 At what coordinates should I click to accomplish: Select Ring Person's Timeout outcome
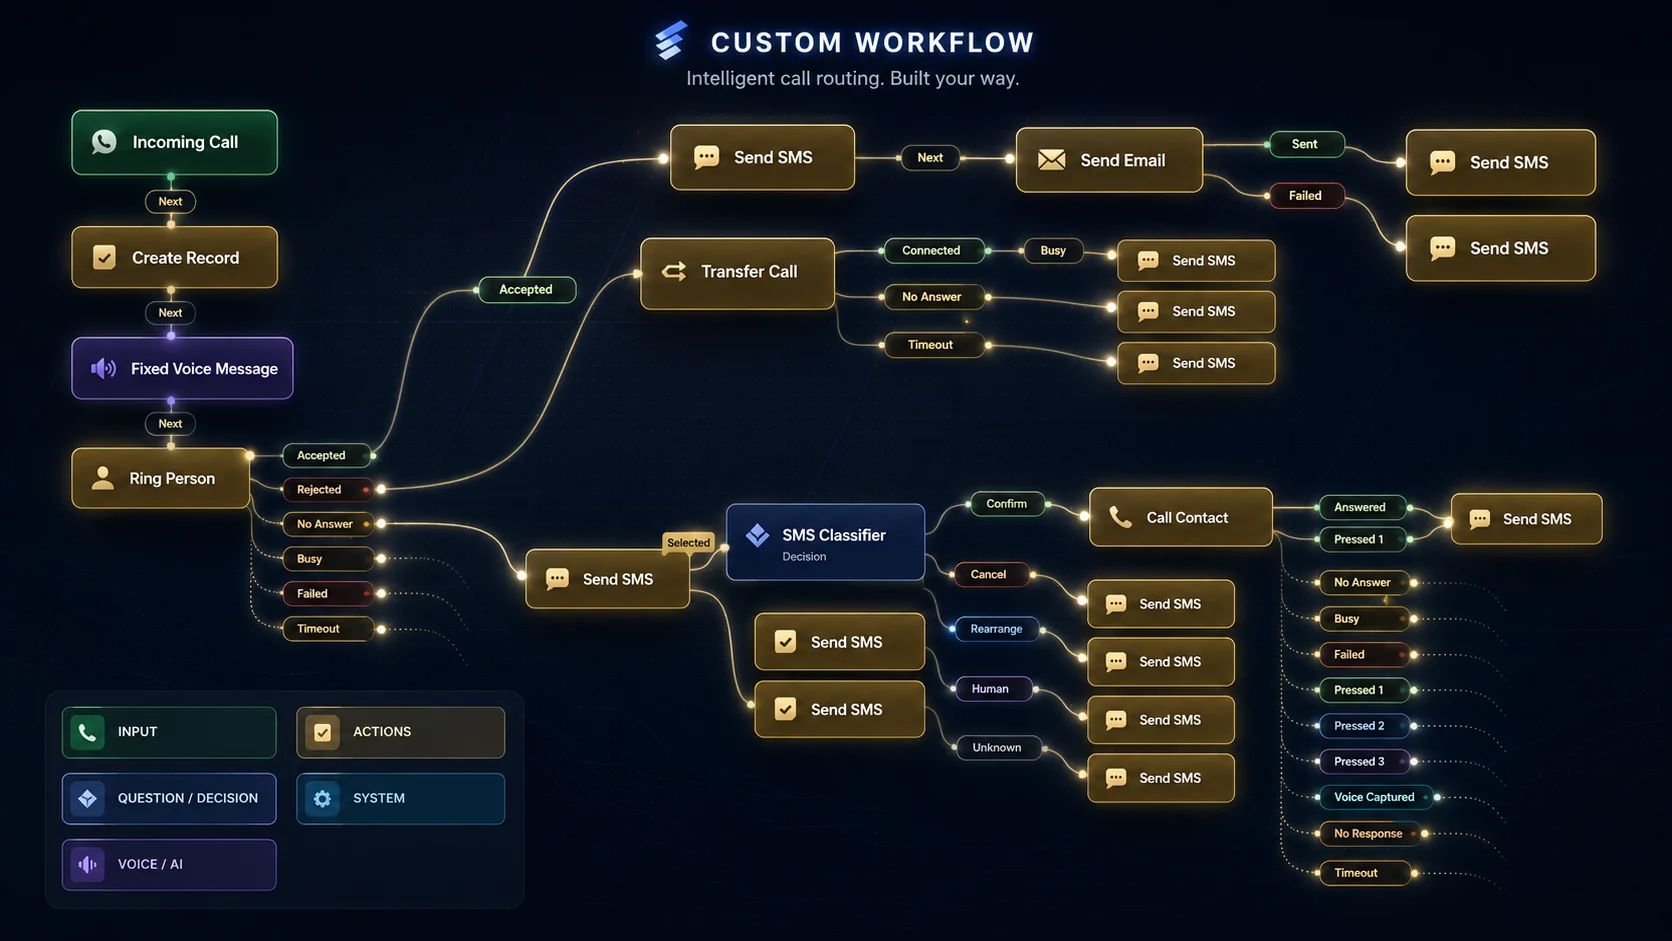pyautogui.click(x=328, y=629)
